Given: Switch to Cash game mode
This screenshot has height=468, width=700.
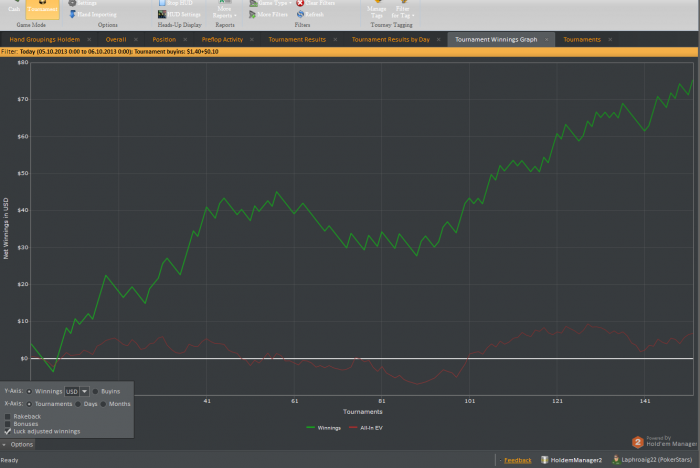Looking at the screenshot, I should coord(14,8).
